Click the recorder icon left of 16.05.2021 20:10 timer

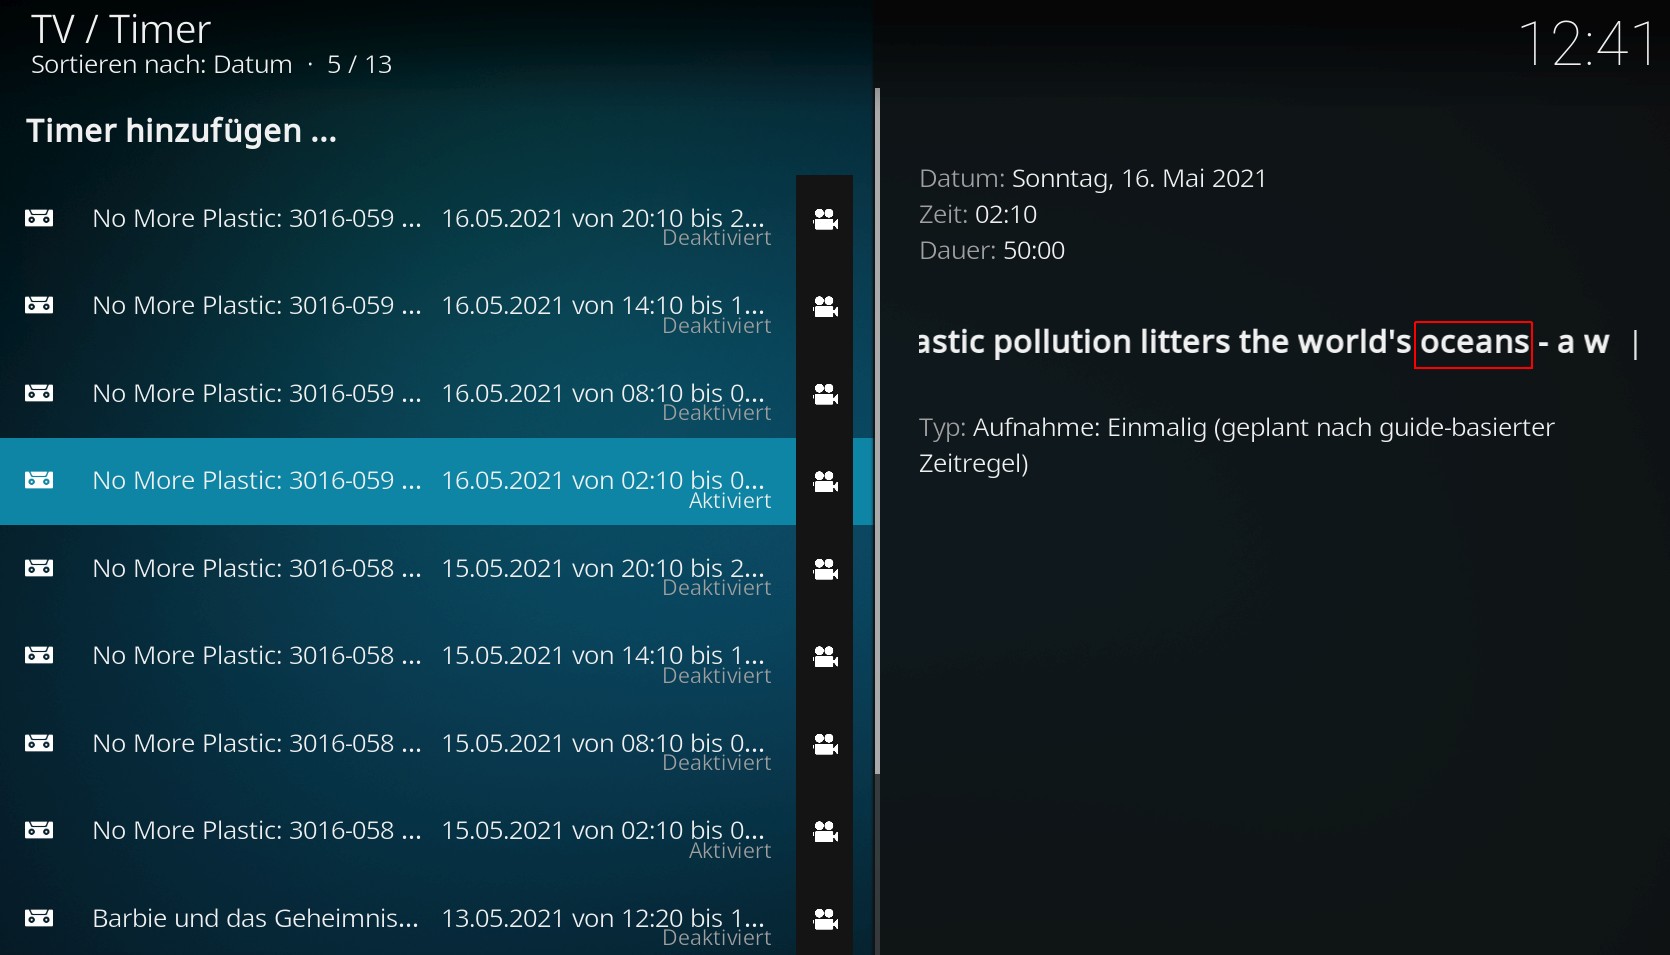pyautogui.click(x=39, y=218)
